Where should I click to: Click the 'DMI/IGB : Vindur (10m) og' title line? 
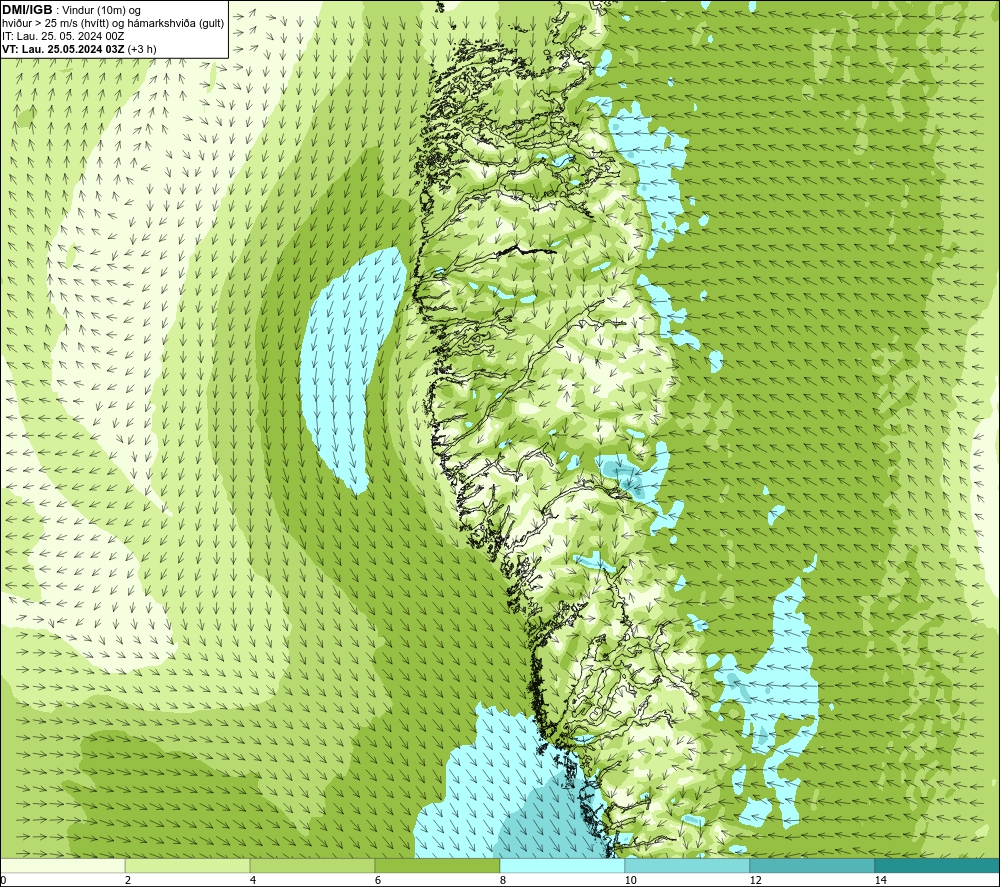coord(72,10)
